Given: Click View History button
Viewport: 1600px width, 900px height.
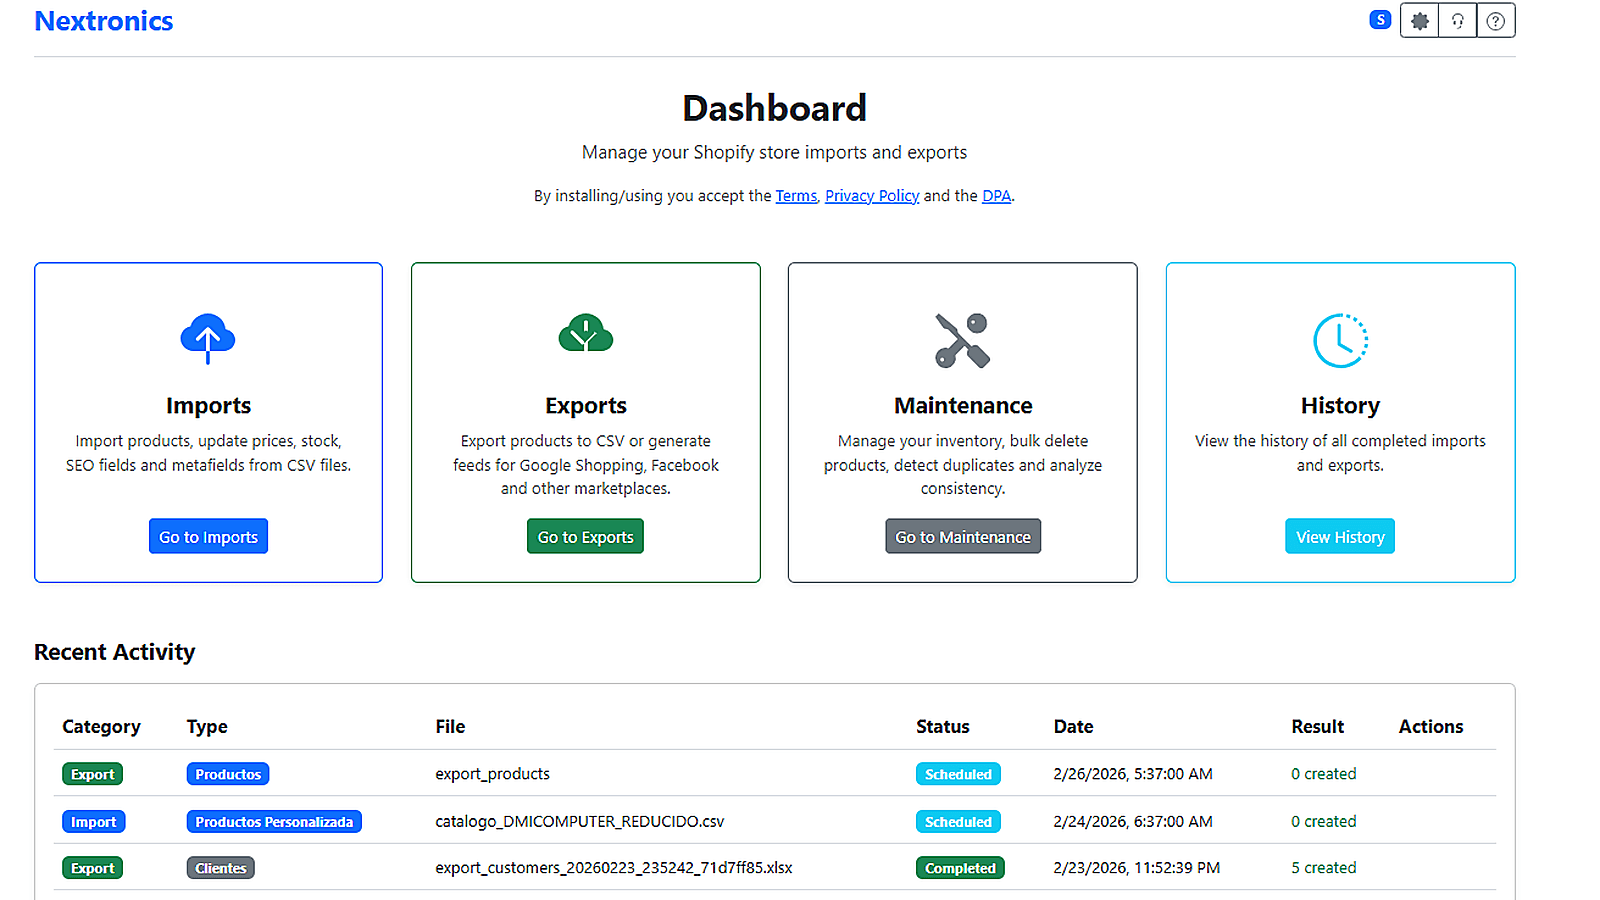Looking at the screenshot, I should [x=1340, y=537].
